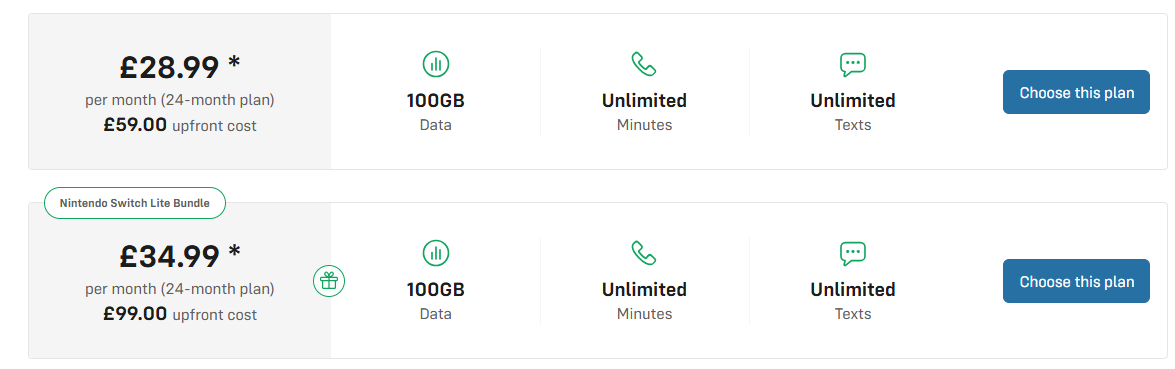Click 100GB Data in the bundle plan
The height and width of the screenshot is (369, 1175).
coord(435,301)
